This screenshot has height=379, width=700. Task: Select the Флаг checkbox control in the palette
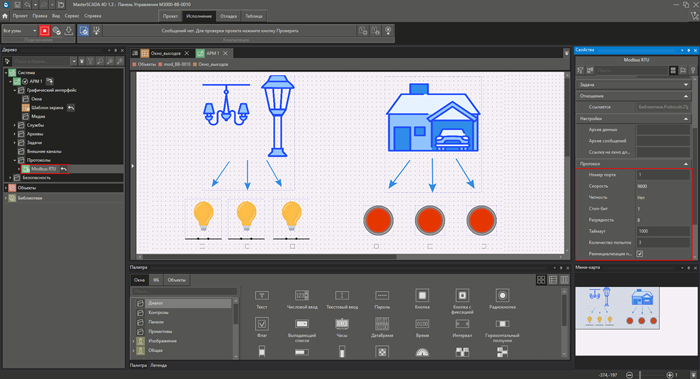(262, 327)
